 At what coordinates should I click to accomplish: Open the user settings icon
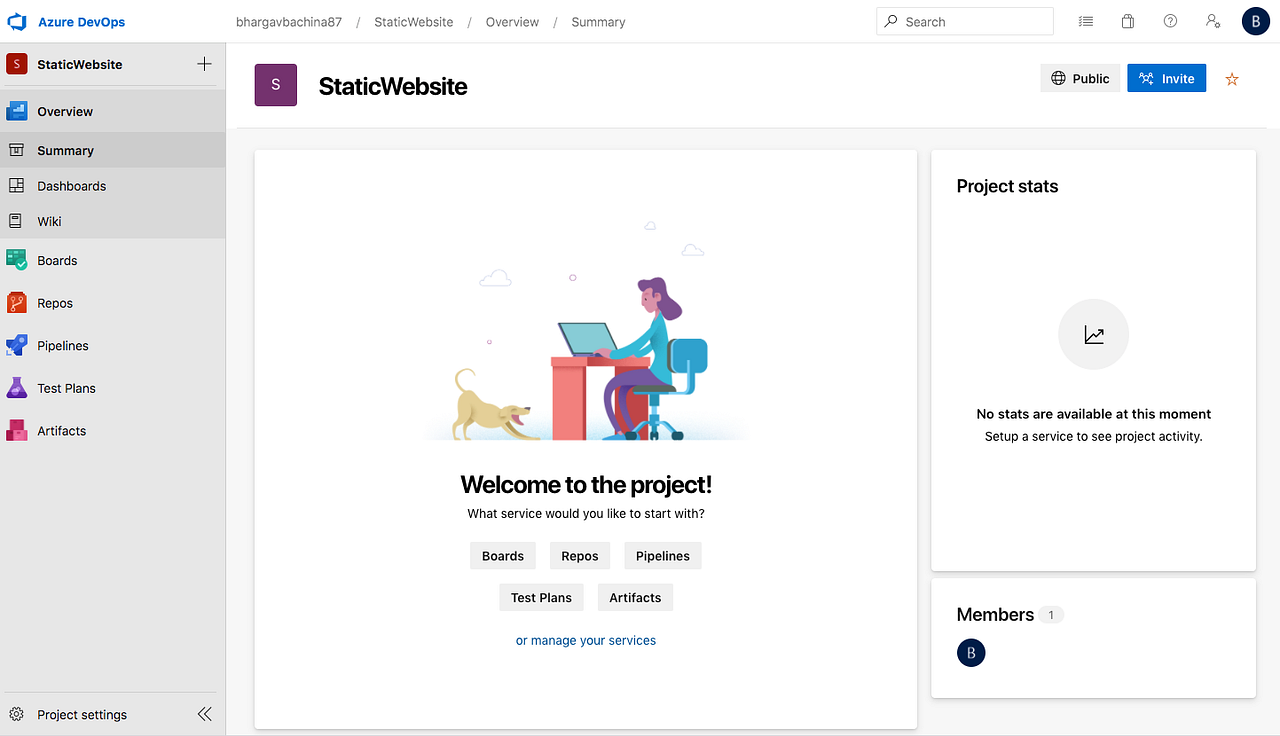coord(1213,21)
